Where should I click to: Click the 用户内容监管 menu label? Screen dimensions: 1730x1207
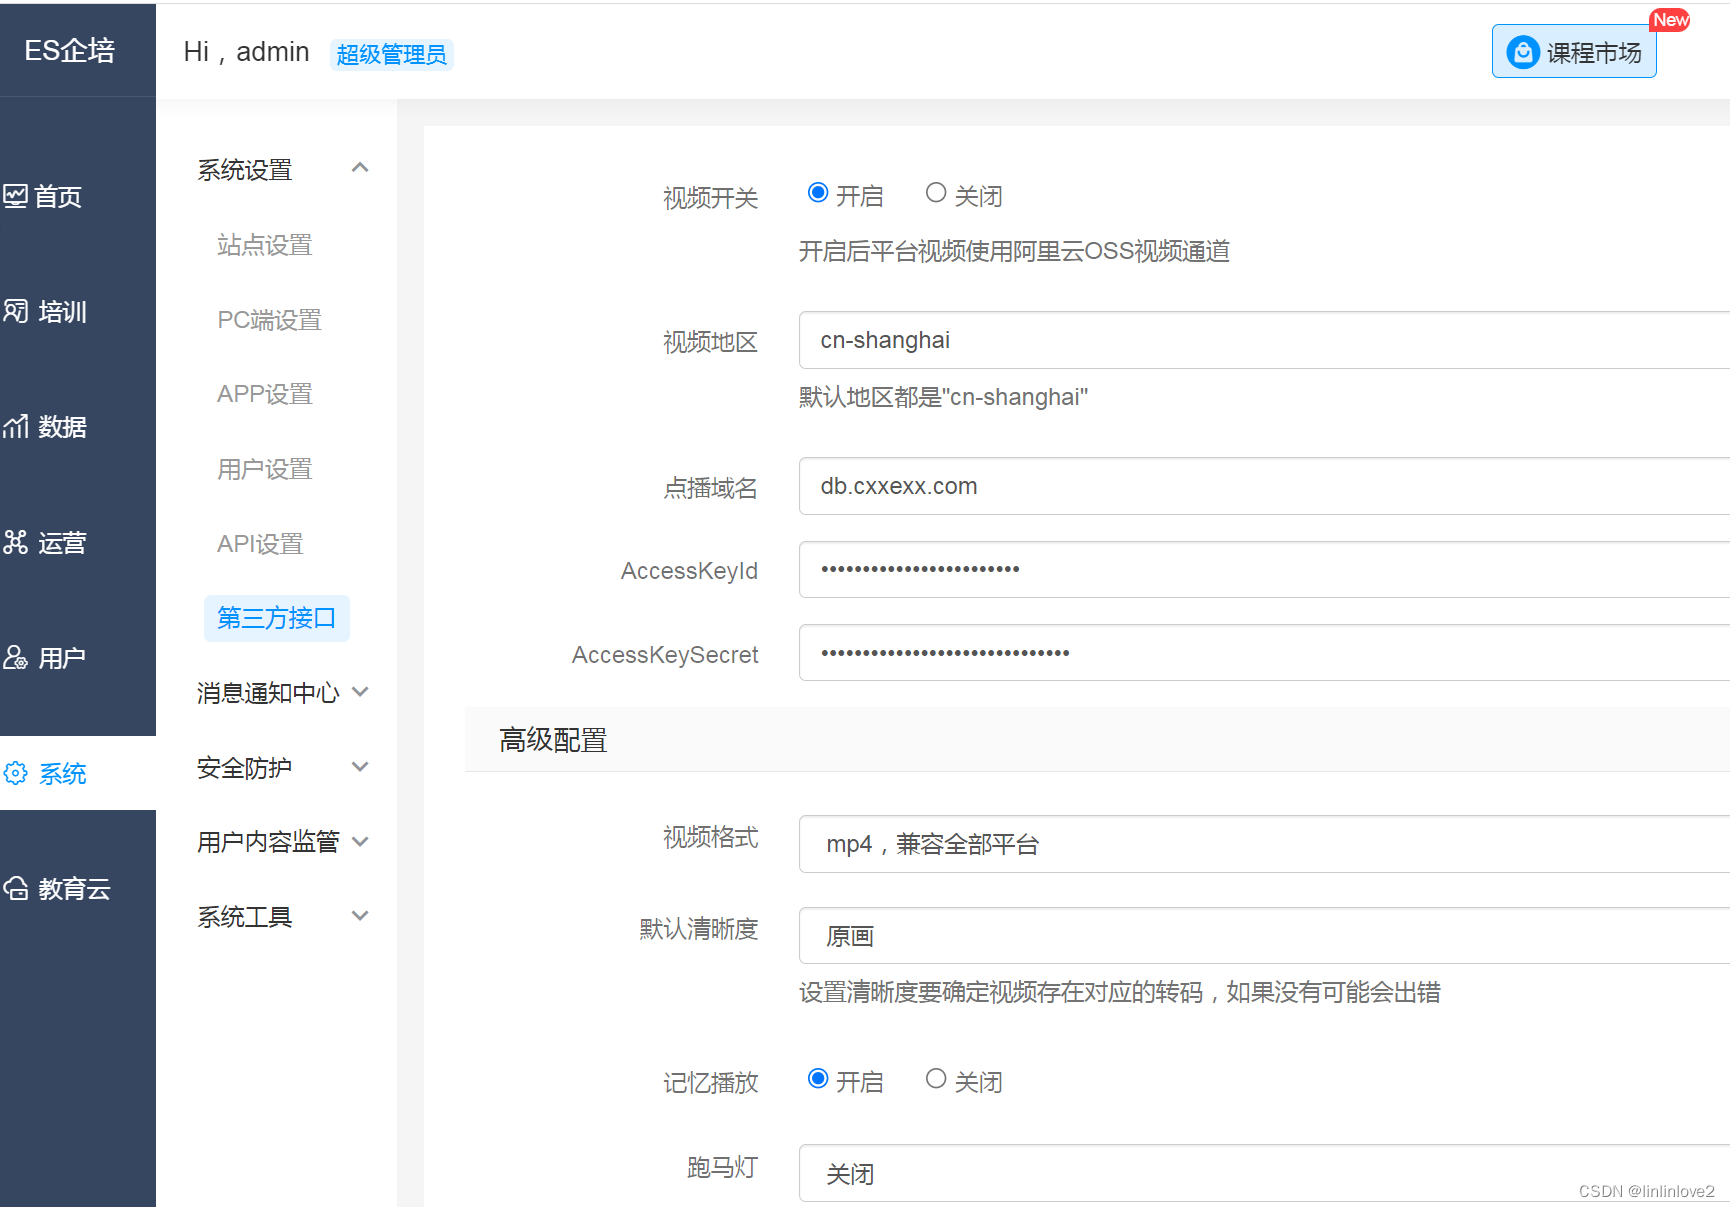pos(268,842)
